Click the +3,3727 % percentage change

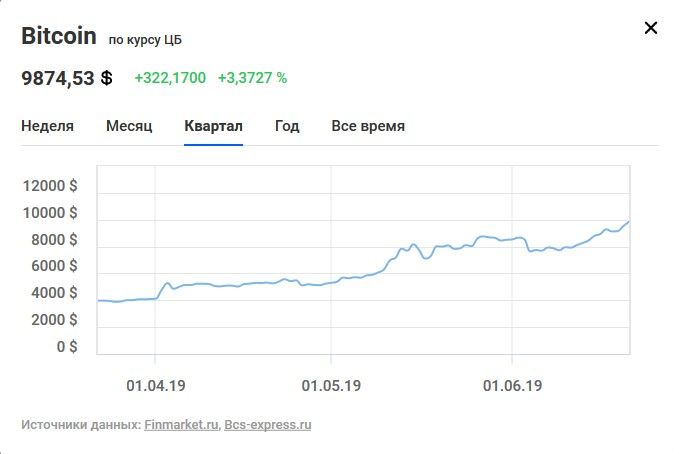tap(252, 78)
